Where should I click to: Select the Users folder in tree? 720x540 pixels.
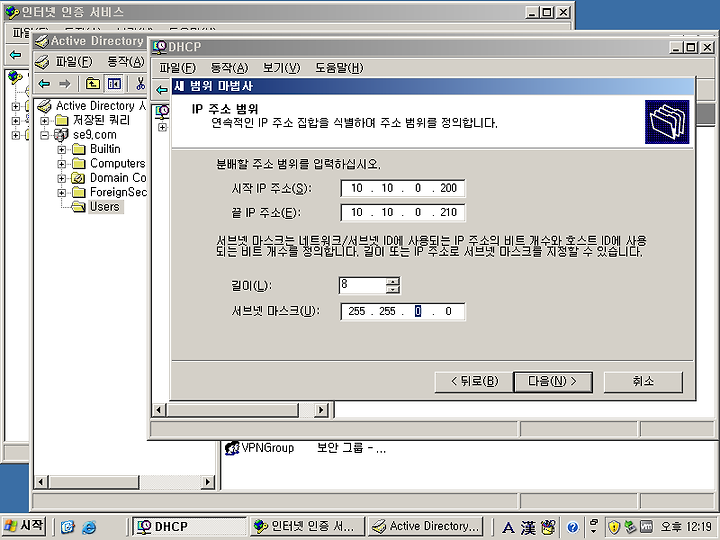(104, 207)
